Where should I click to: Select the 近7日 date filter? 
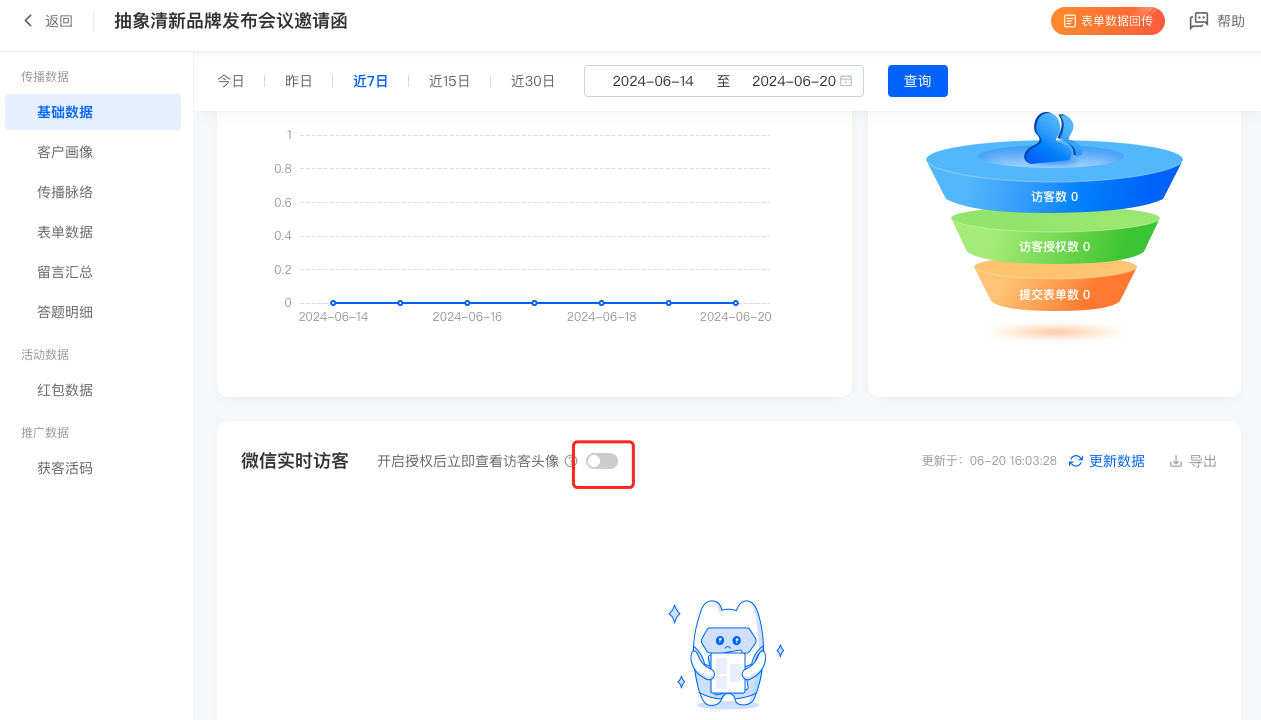coord(371,81)
